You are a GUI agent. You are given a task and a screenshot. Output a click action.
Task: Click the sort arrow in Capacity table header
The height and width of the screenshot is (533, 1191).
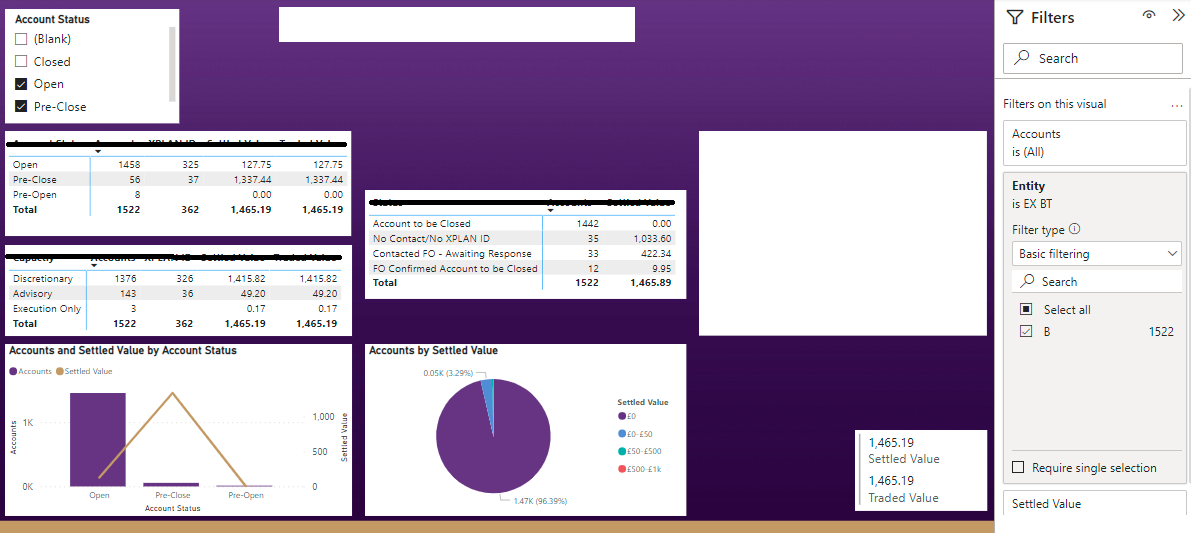pyautogui.click(x=93, y=266)
